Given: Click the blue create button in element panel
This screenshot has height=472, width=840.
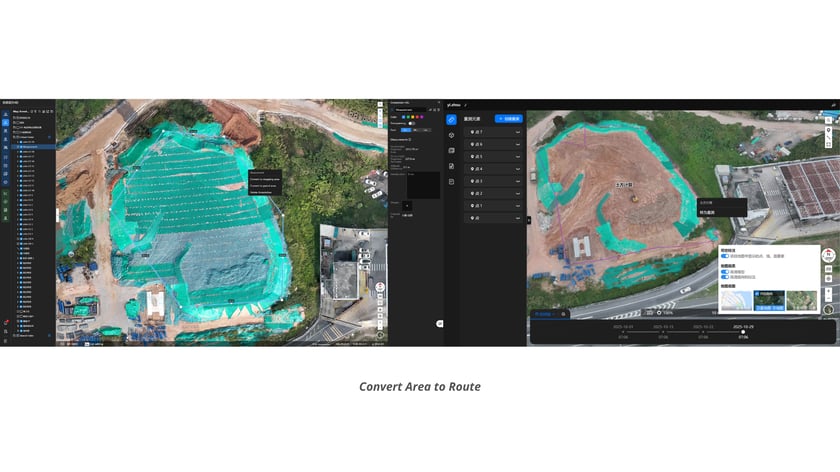Looking at the screenshot, I should click(508, 119).
